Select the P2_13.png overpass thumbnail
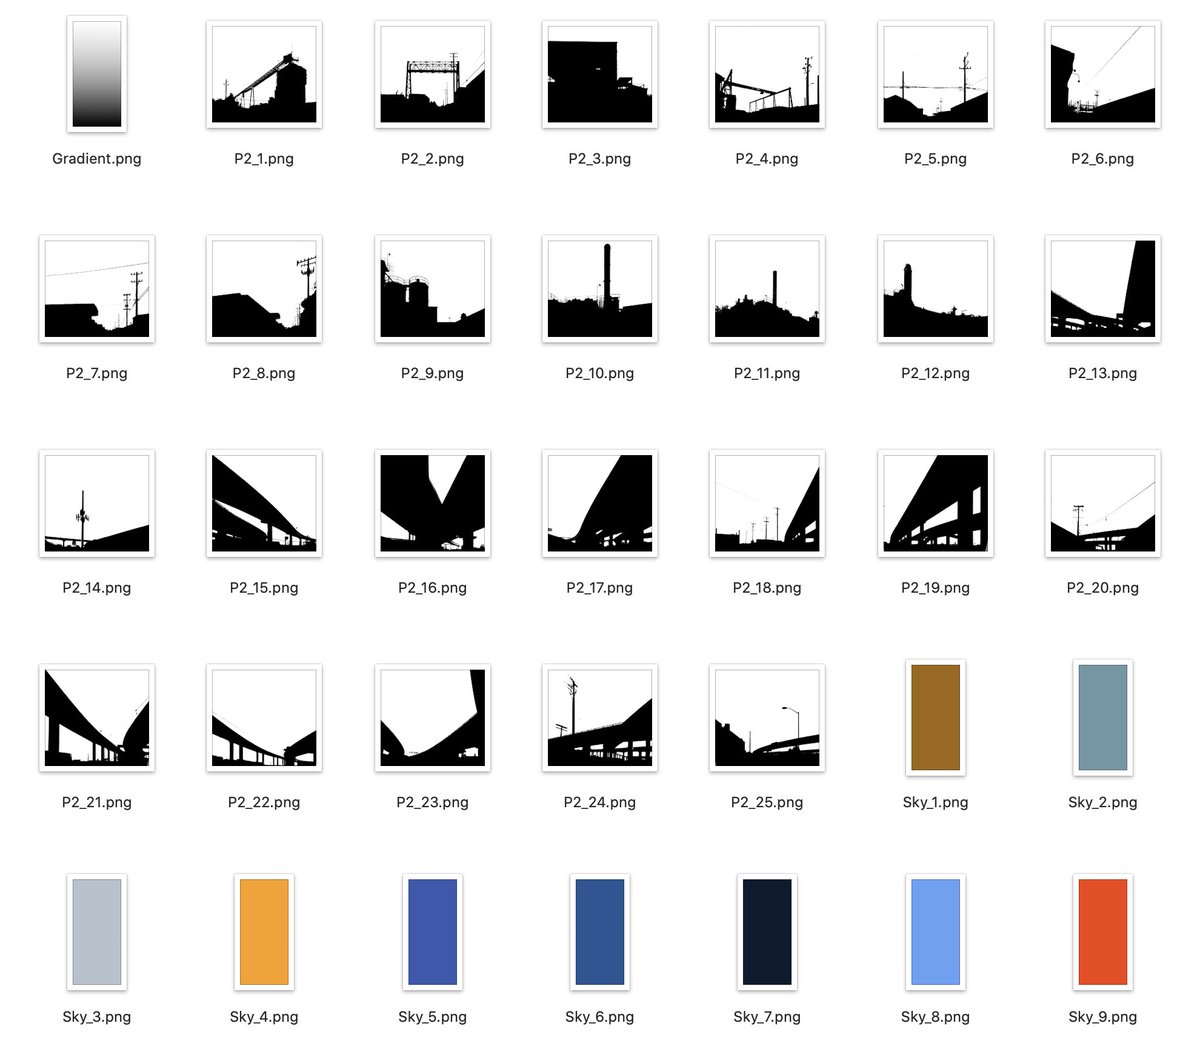 click(x=1103, y=289)
